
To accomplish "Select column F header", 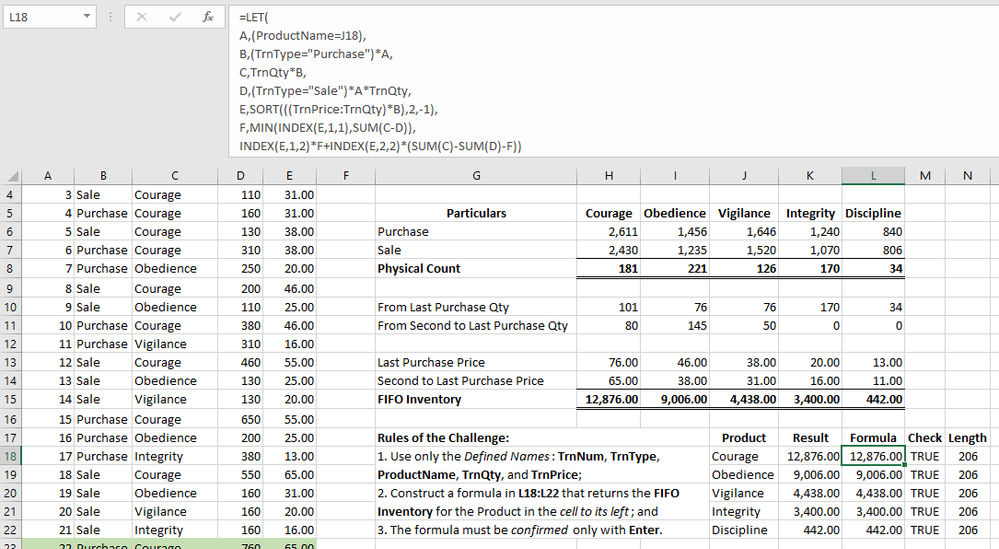I will 346,176.
